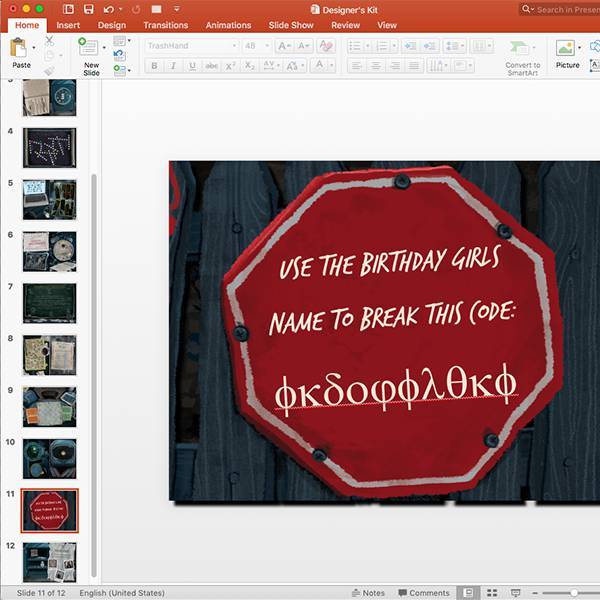The width and height of the screenshot is (600, 600).
Task: Click the Character Spacing icon
Action: coord(271,66)
